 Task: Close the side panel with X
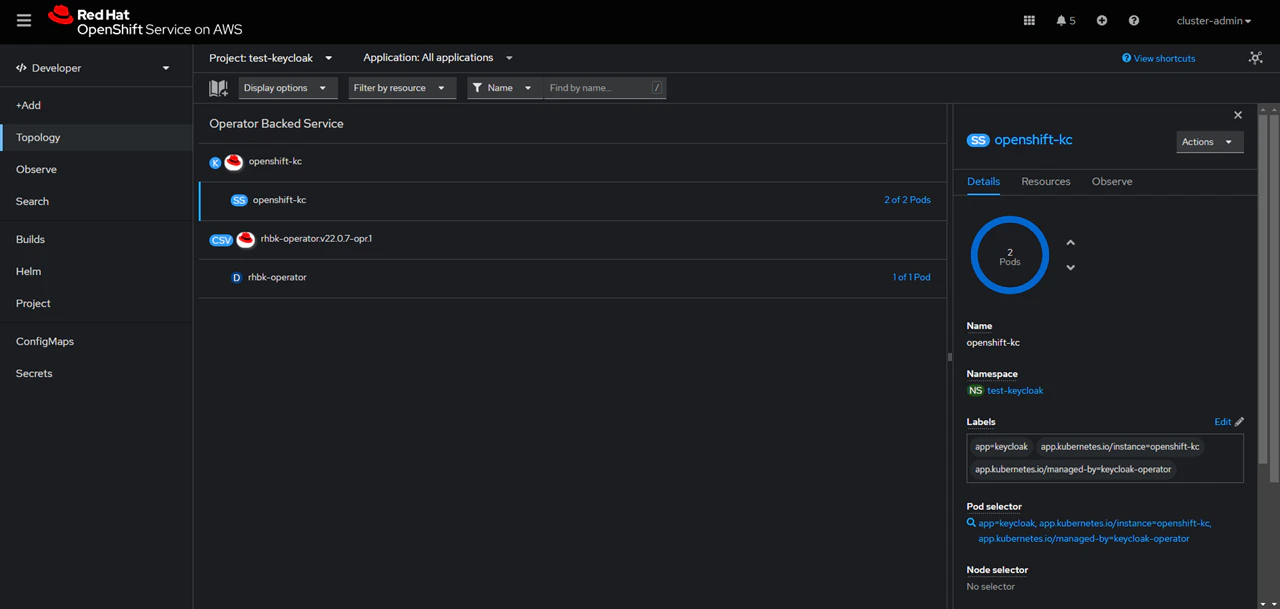(1238, 115)
